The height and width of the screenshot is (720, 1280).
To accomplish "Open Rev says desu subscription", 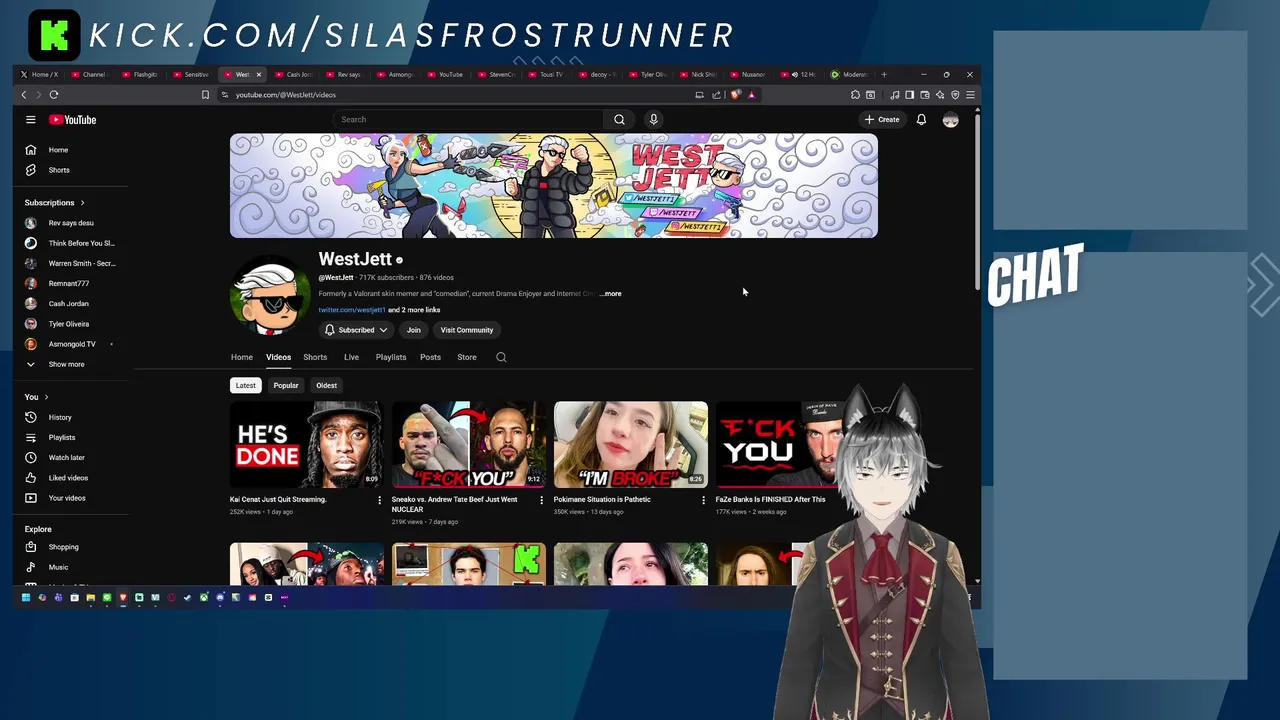I will (x=69, y=223).
